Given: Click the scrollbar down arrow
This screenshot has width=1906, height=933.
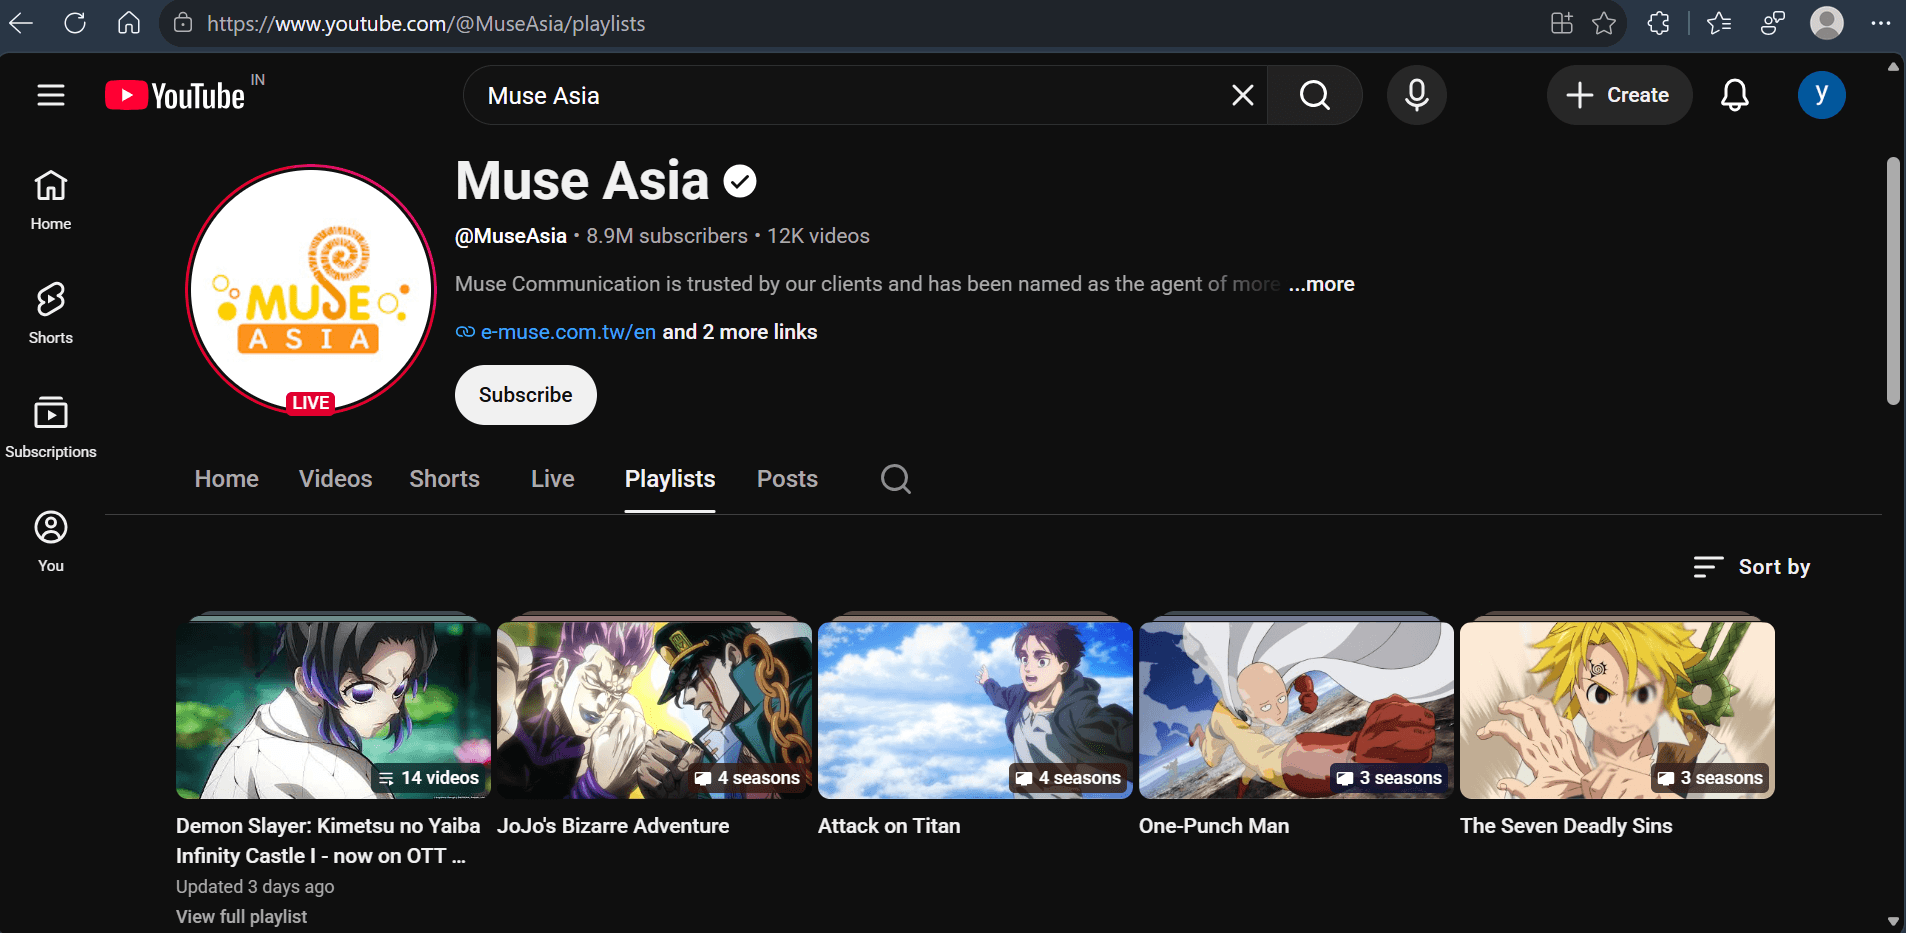Looking at the screenshot, I should [1893, 921].
